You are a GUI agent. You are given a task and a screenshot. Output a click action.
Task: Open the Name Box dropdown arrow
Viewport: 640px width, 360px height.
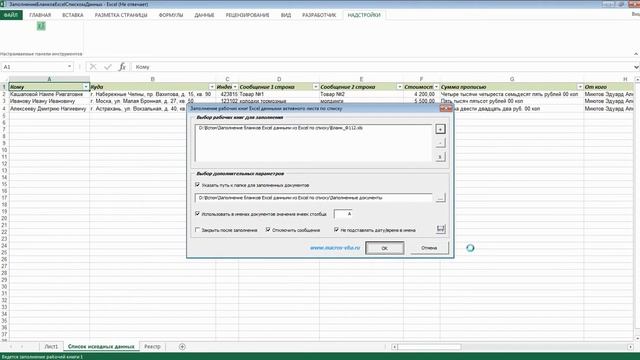tap(69, 67)
